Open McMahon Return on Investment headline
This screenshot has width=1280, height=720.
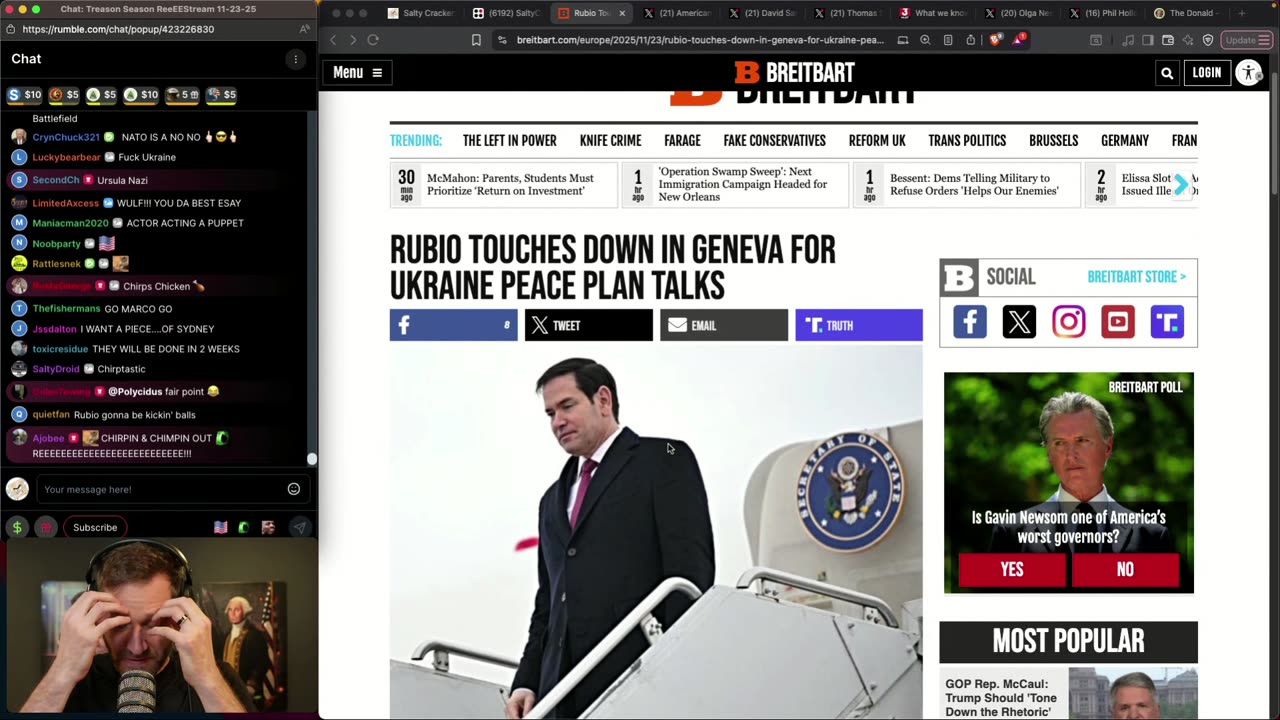pyautogui.click(x=510, y=184)
